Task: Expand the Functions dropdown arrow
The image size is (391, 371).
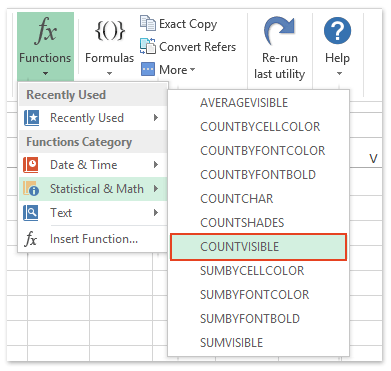Action: (x=45, y=73)
